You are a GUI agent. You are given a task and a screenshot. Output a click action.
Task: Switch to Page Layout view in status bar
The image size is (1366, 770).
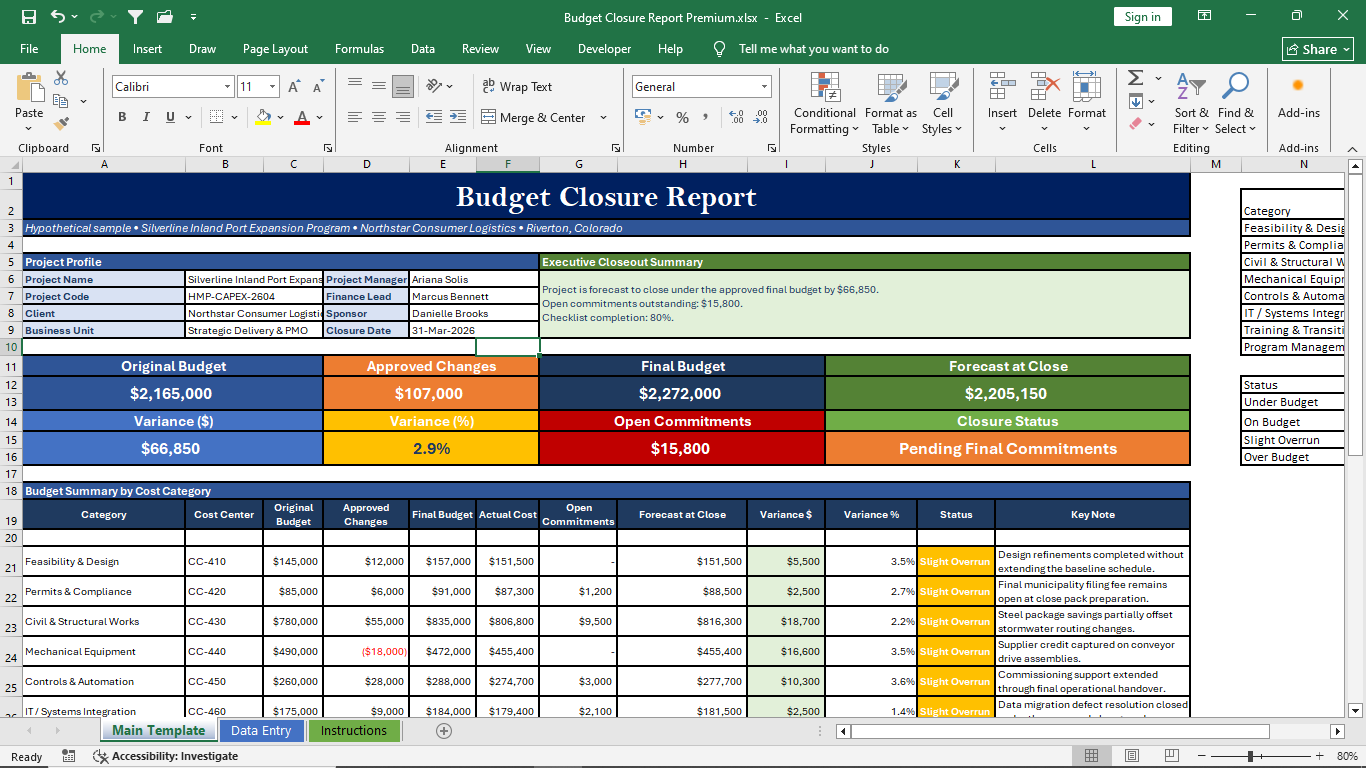point(1132,756)
